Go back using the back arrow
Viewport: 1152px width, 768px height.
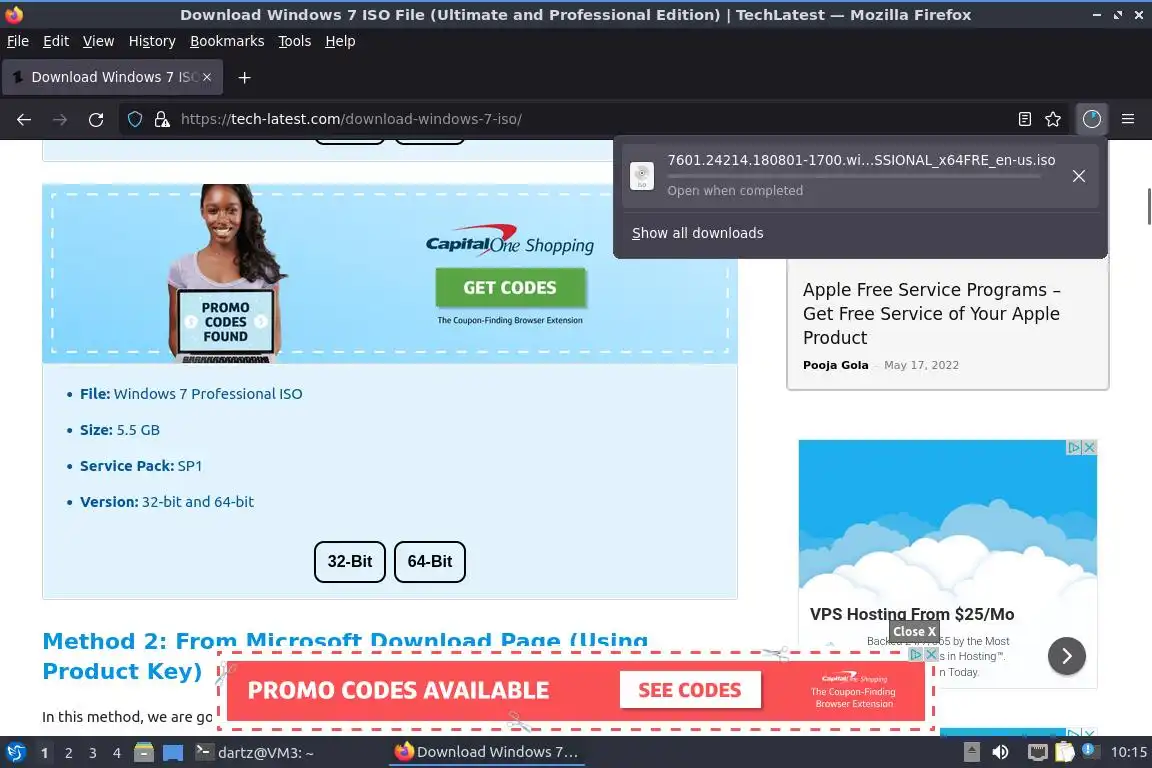pyautogui.click(x=24, y=119)
